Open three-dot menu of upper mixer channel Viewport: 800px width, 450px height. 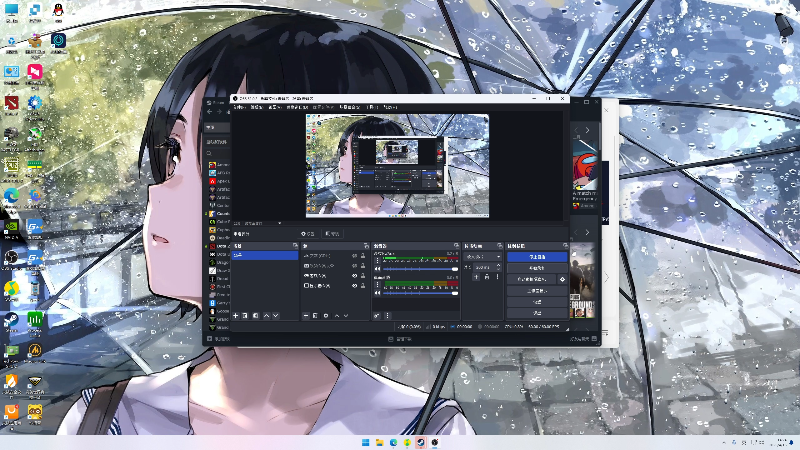(x=378, y=261)
